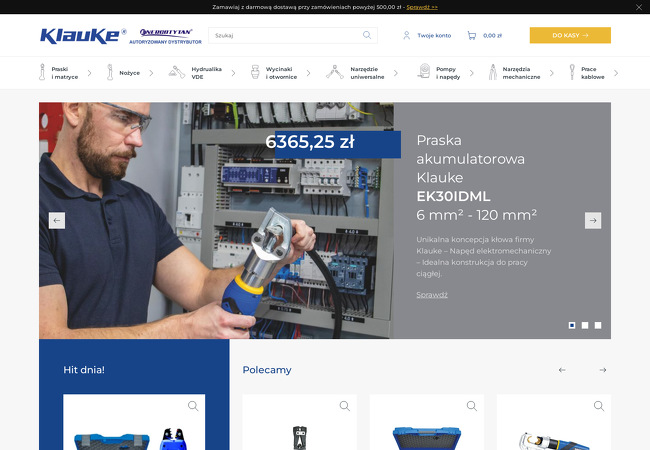Click the Pompy i napędy icon
Image resolution: width=650 pixels, height=450 pixels.
click(x=424, y=71)
